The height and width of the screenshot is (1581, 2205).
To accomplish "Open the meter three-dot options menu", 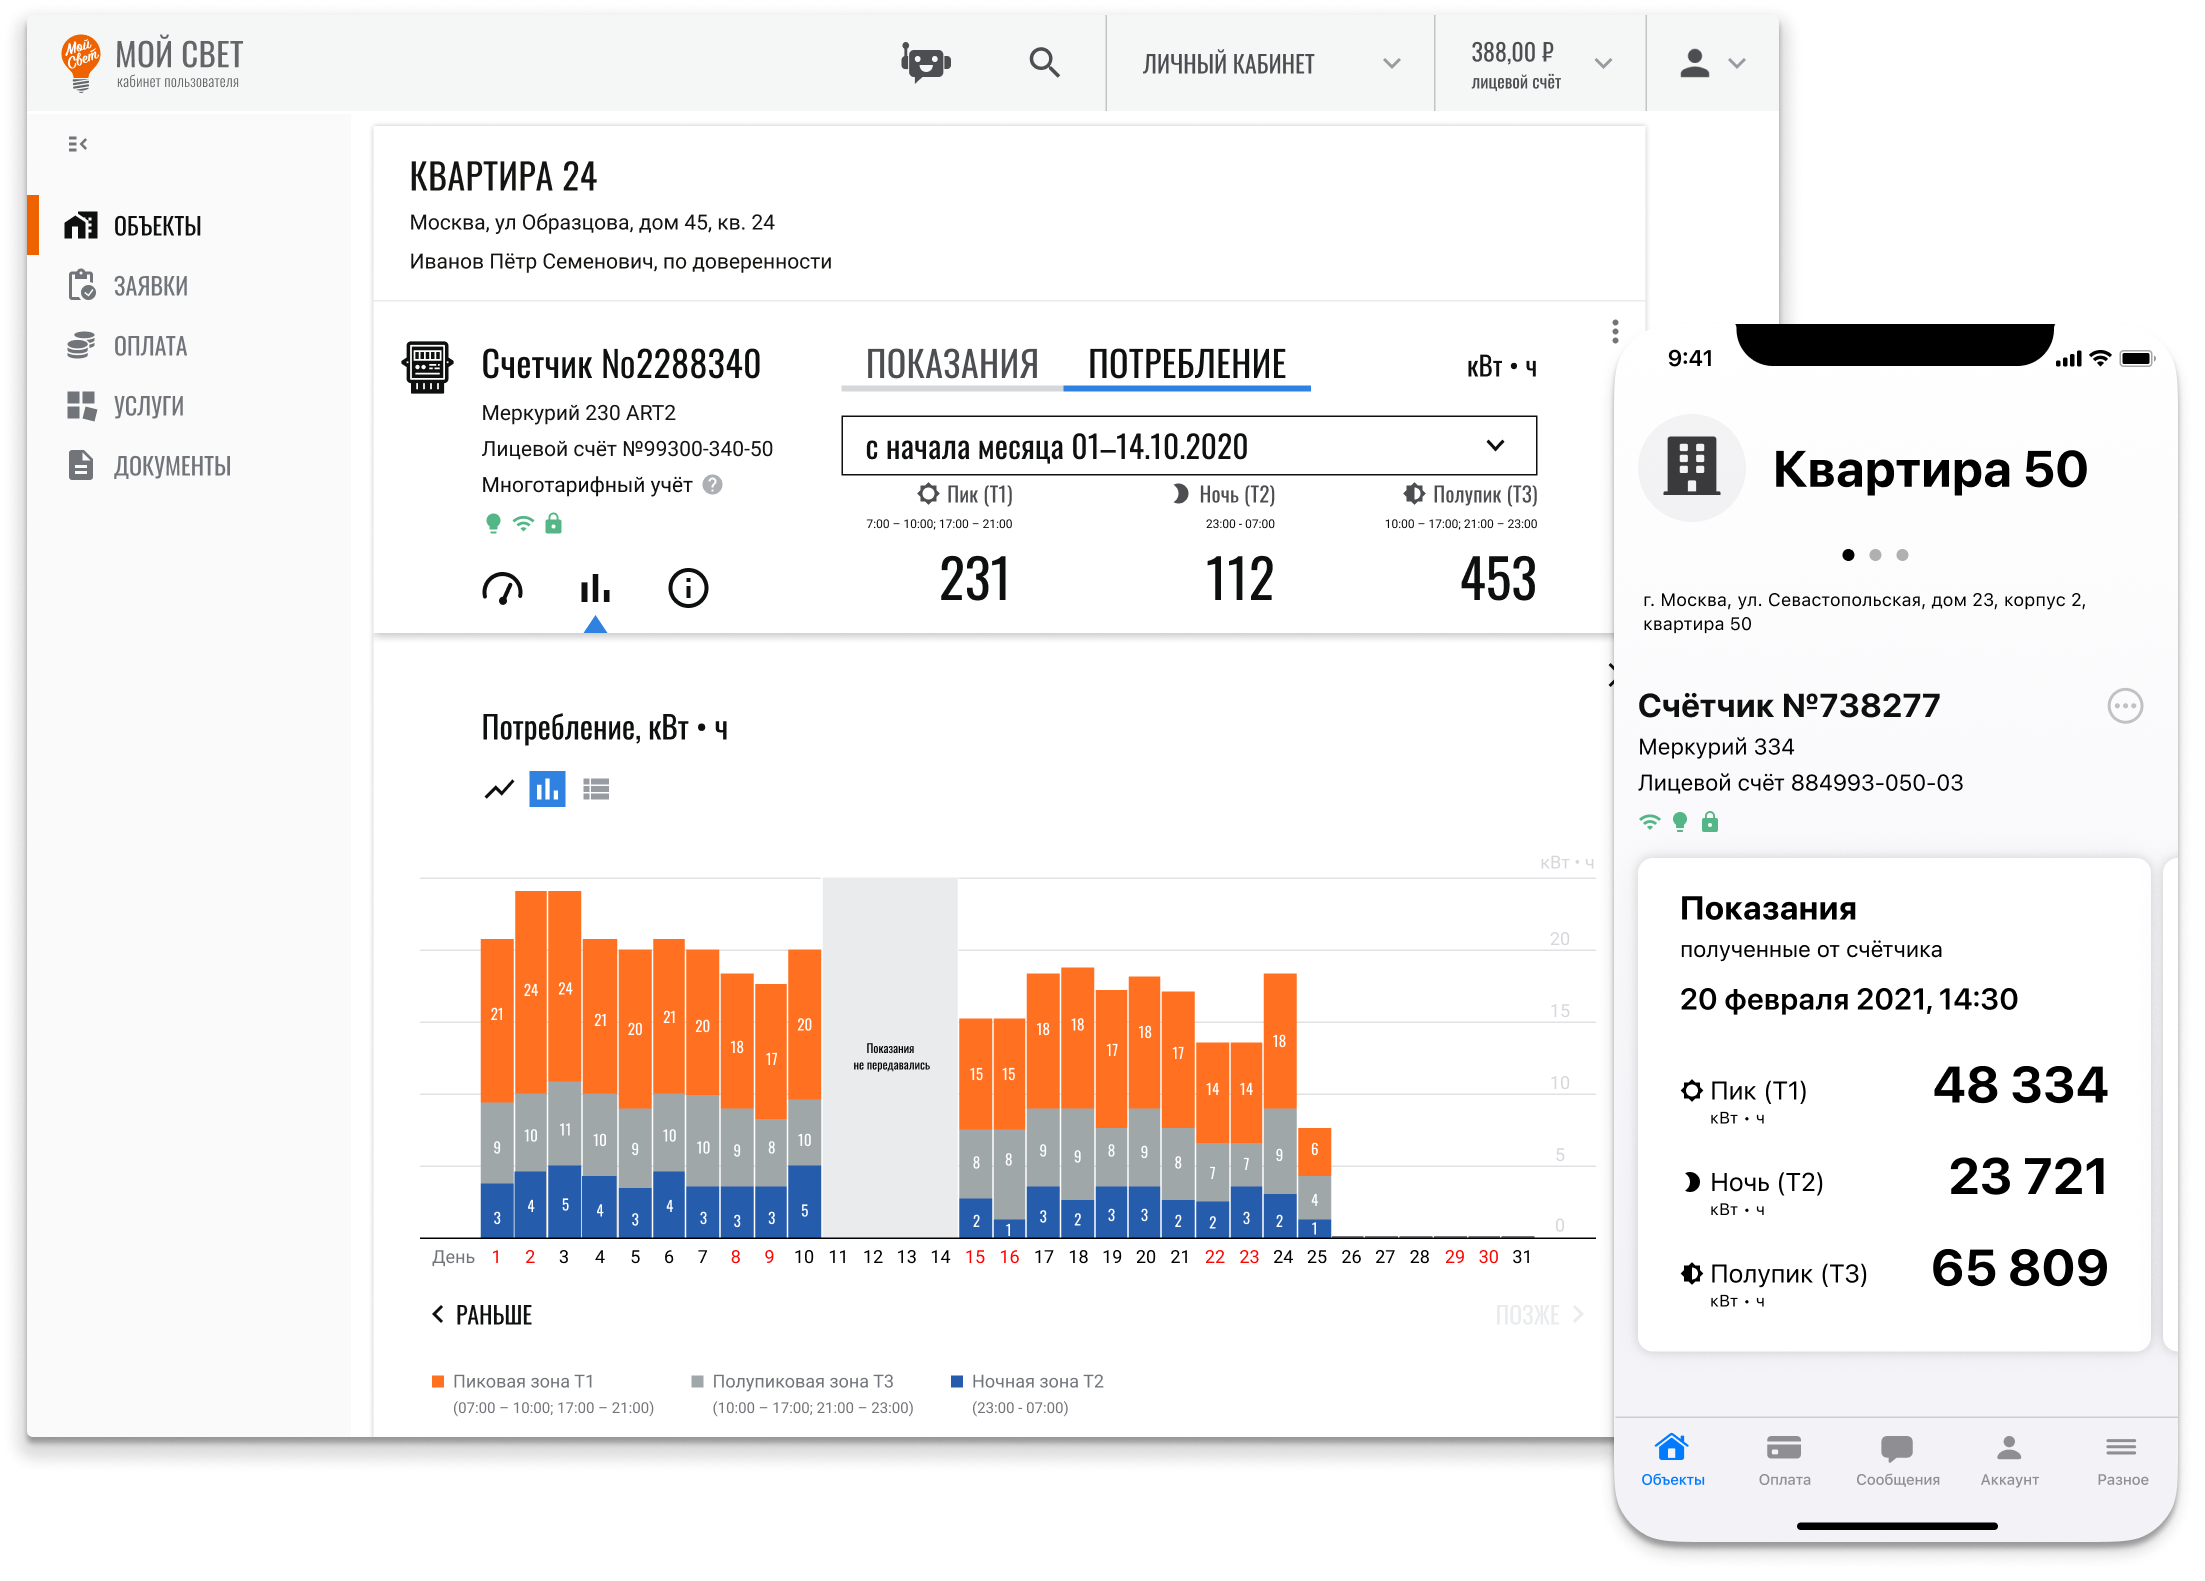I will pos(1615,331).
